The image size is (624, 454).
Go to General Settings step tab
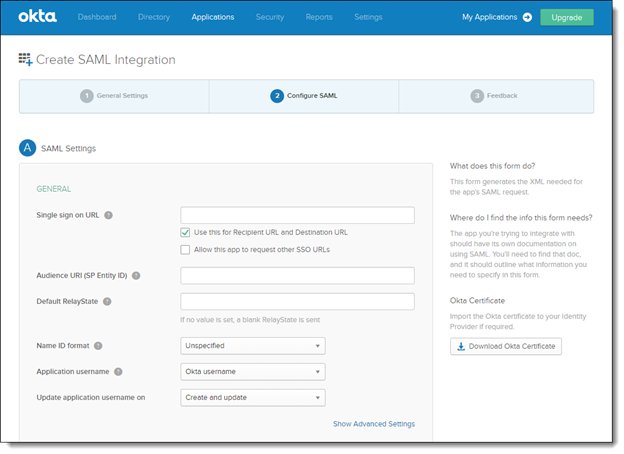114,96
